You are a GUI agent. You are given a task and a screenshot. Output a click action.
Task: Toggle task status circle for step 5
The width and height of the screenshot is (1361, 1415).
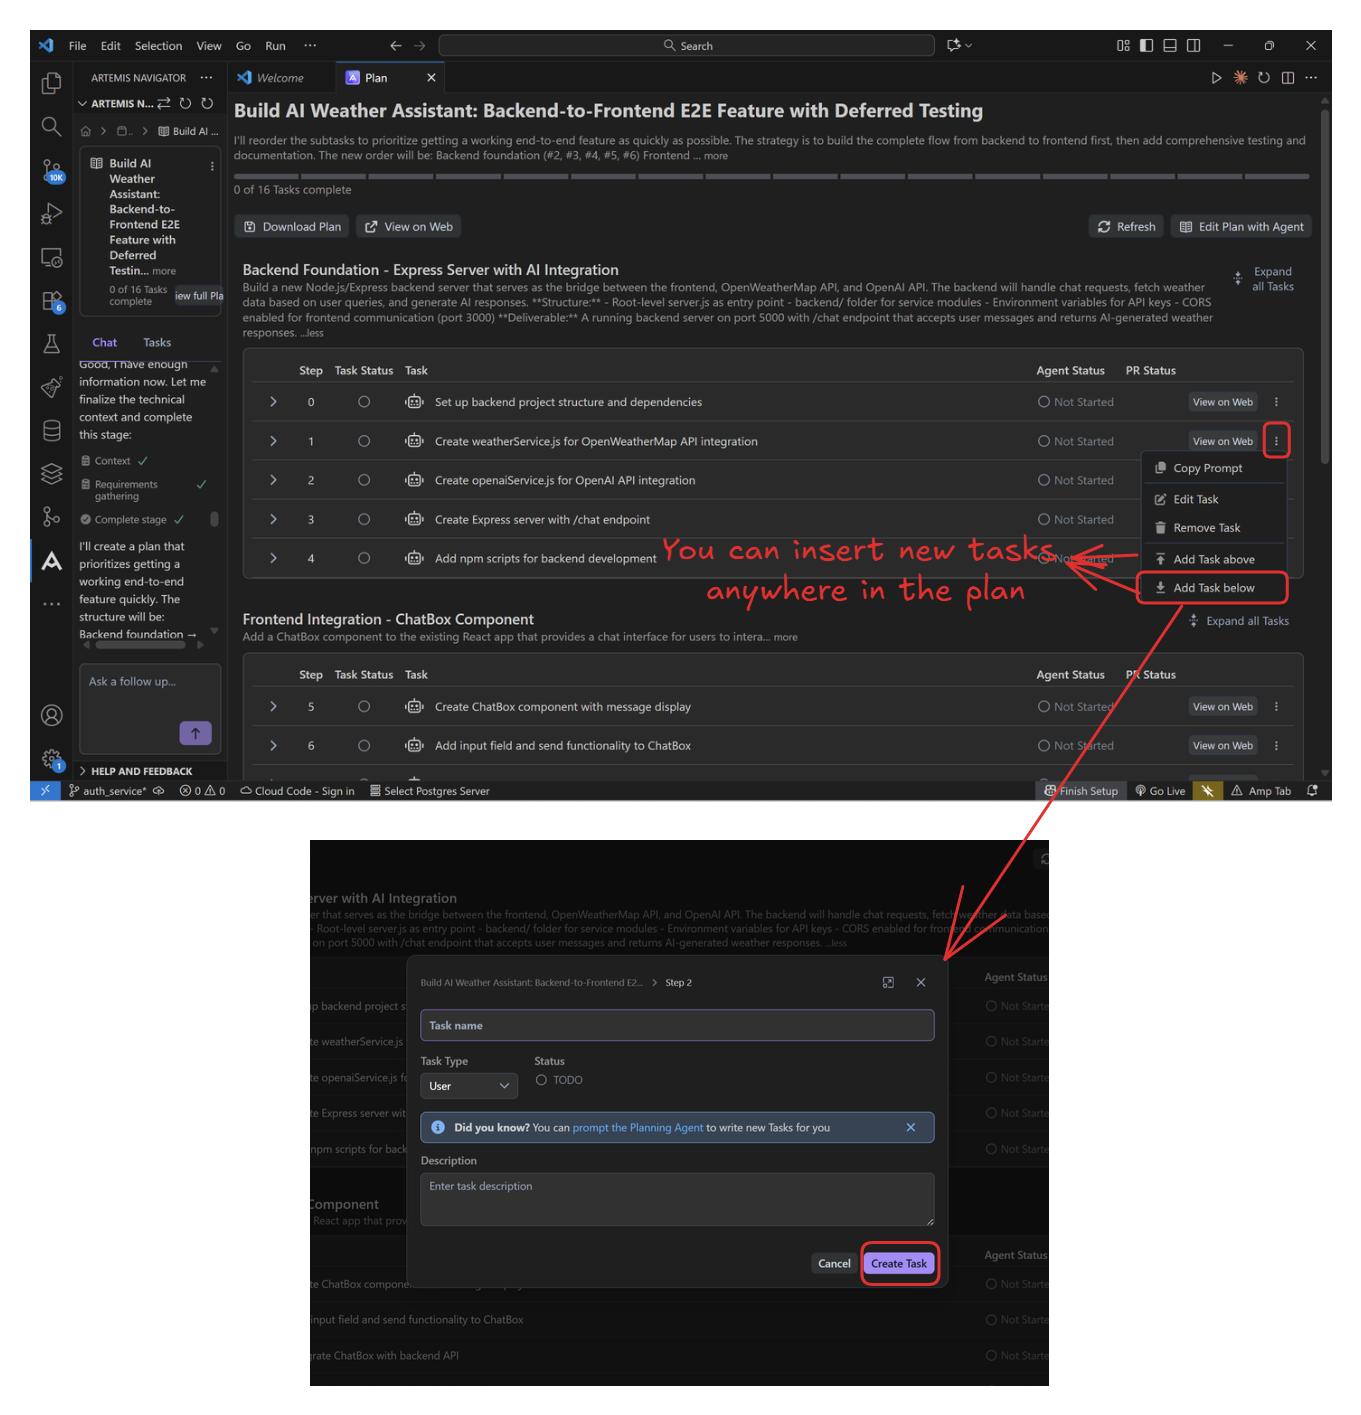coord(364,707)
